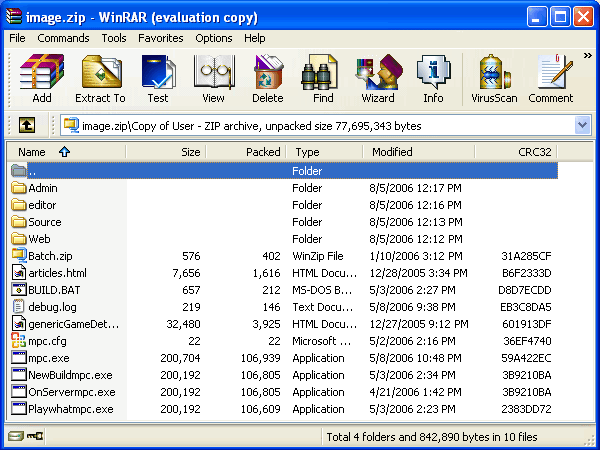Click the OnServermpc.exe application icon

pos(18,392)
